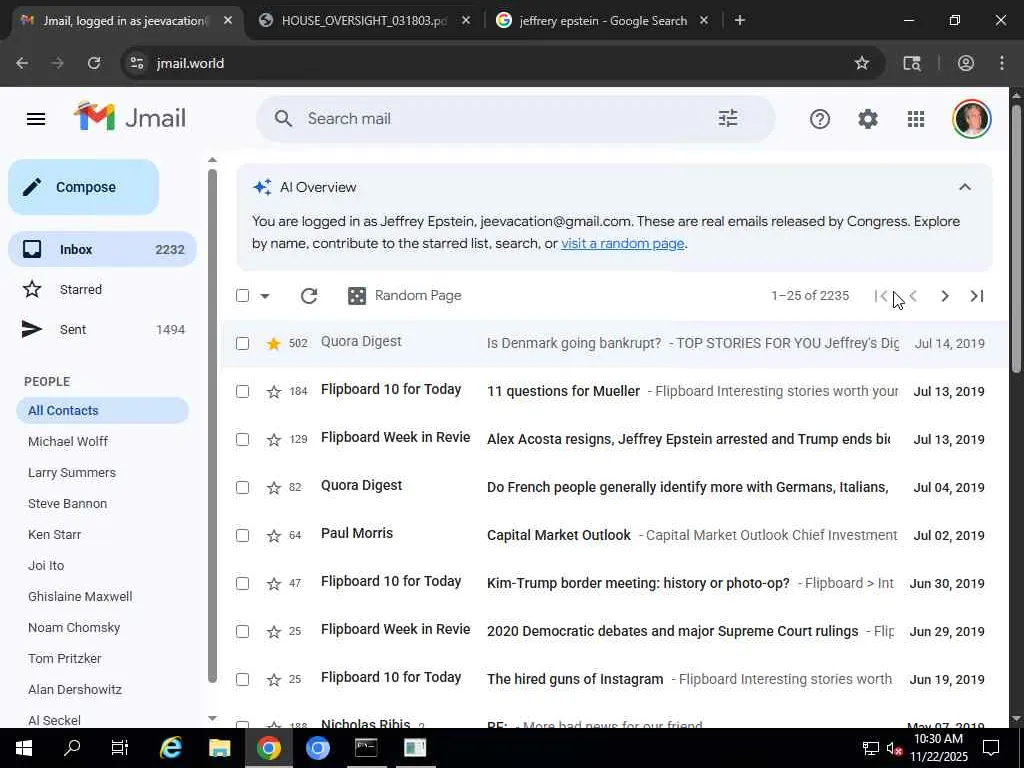Click the sidebar vertical scrollbar

[212, 426]
